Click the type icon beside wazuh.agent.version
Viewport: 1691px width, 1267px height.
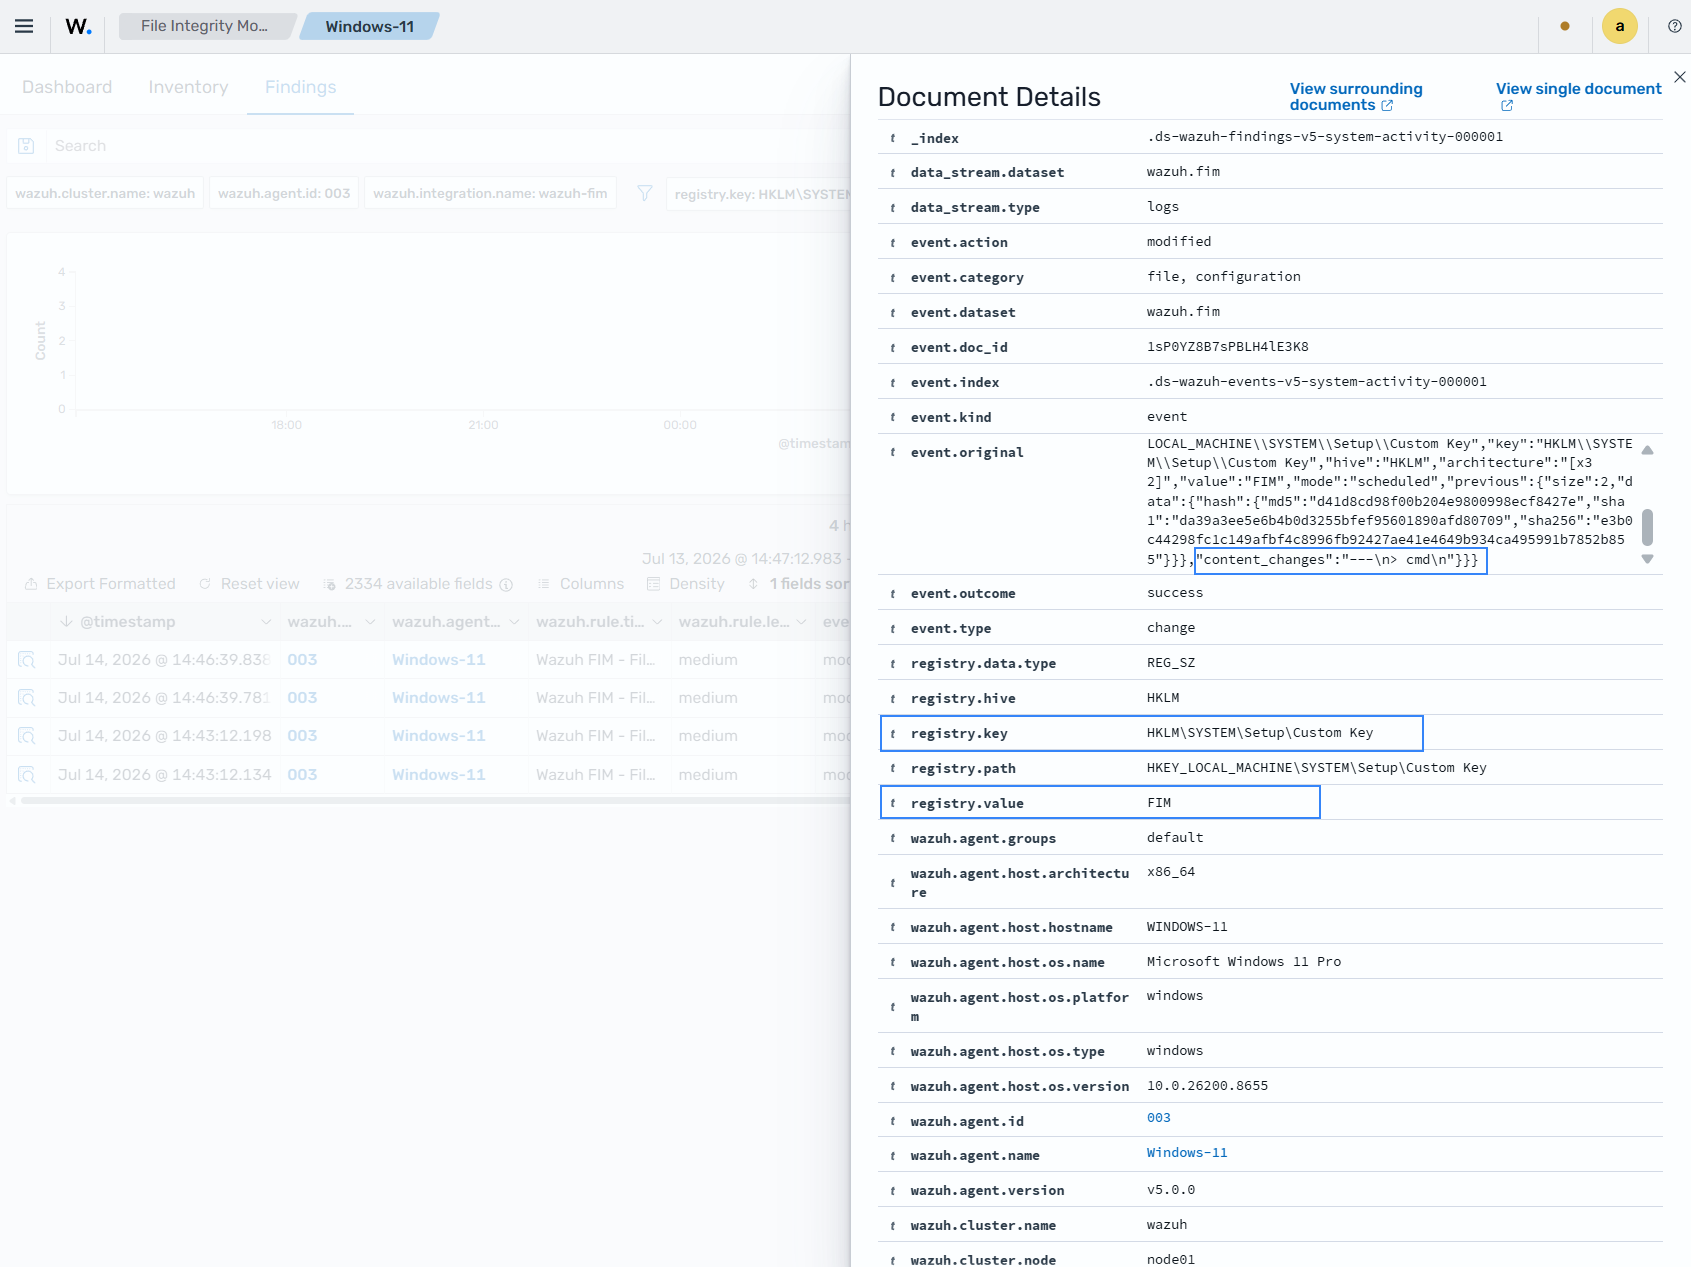[893, 1190]
